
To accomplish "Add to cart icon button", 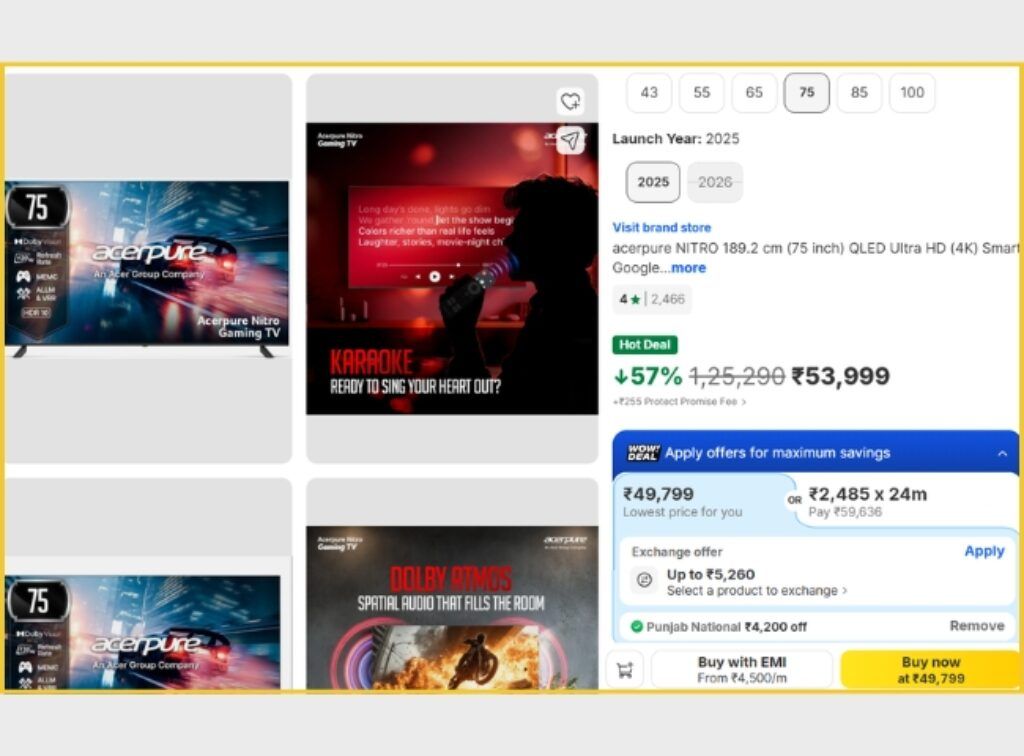I will tap(625, 670).
